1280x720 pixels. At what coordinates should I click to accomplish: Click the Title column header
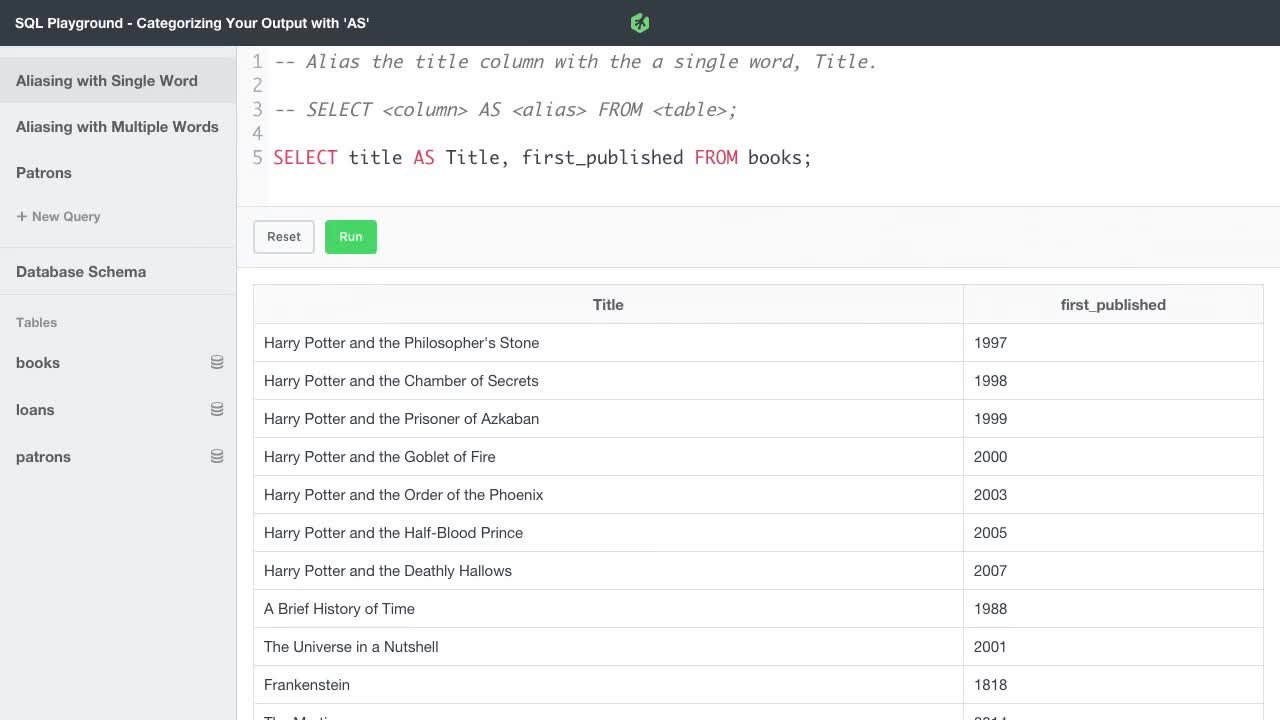point(608,305)
